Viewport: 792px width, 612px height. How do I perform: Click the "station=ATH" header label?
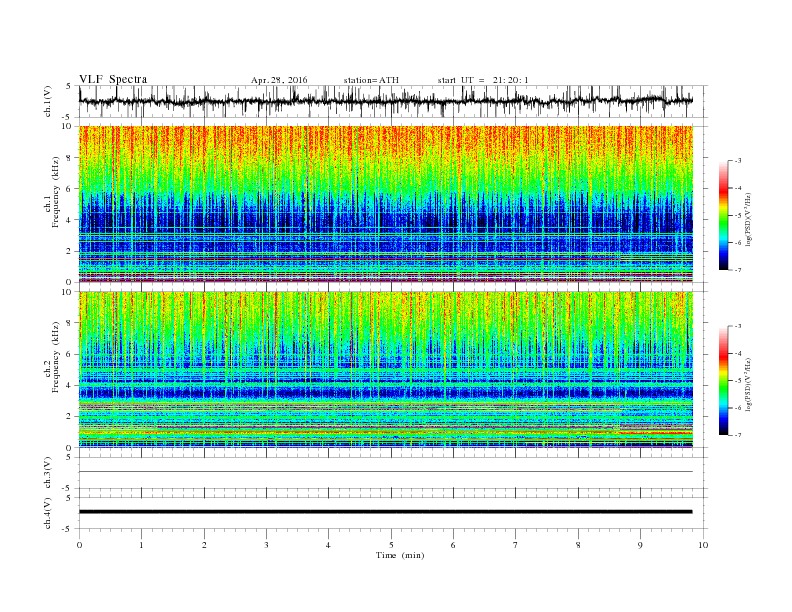click(371, 80)
